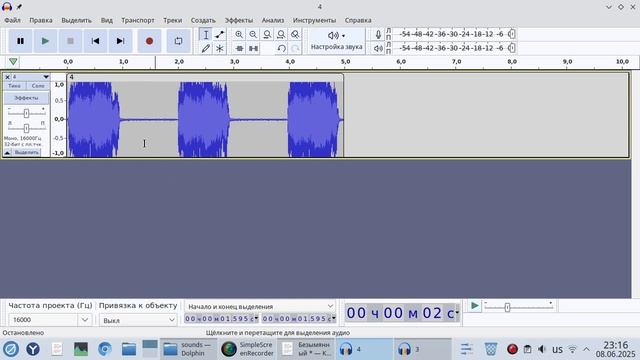Select the Selection (I-beam) tool
Image resolution: width=640 pixels, height=360 pixels.
pos(206,35)
